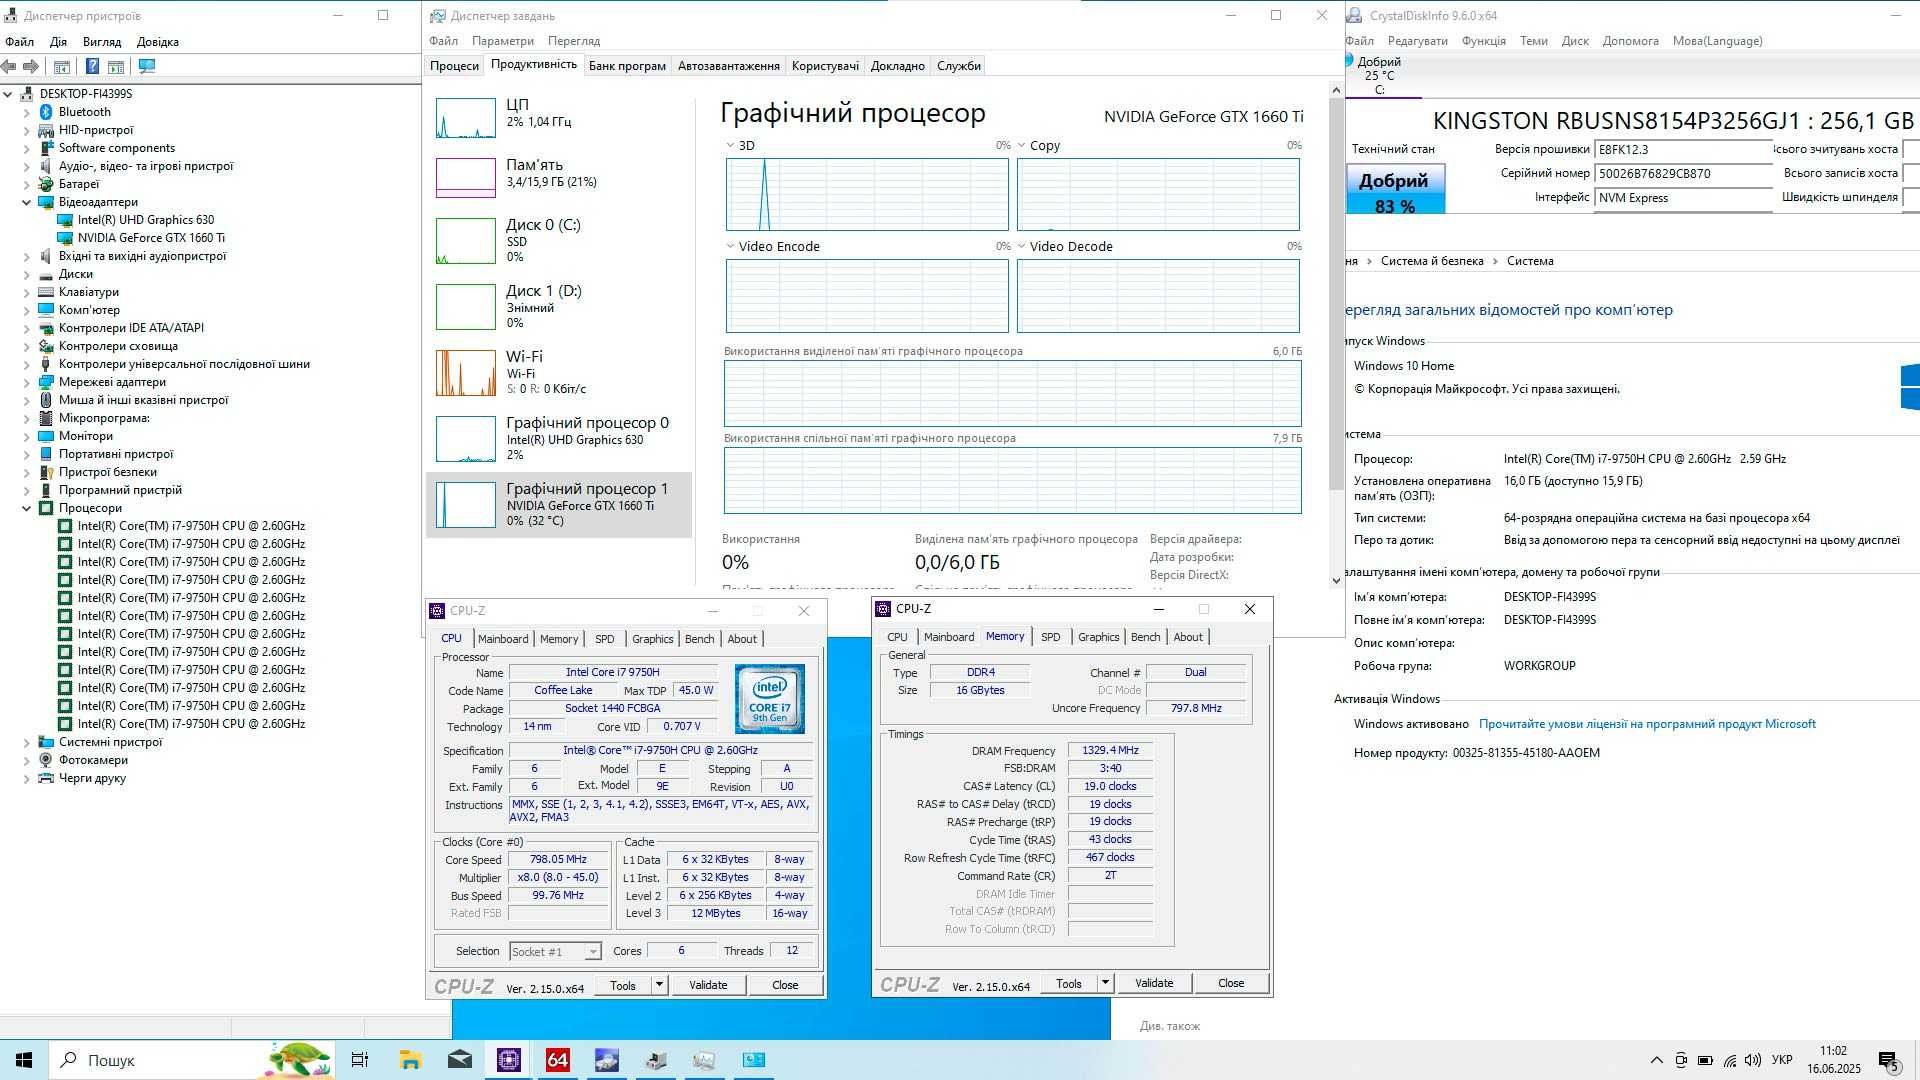Show hidden system tray icons chevron

(1656, 1060)
